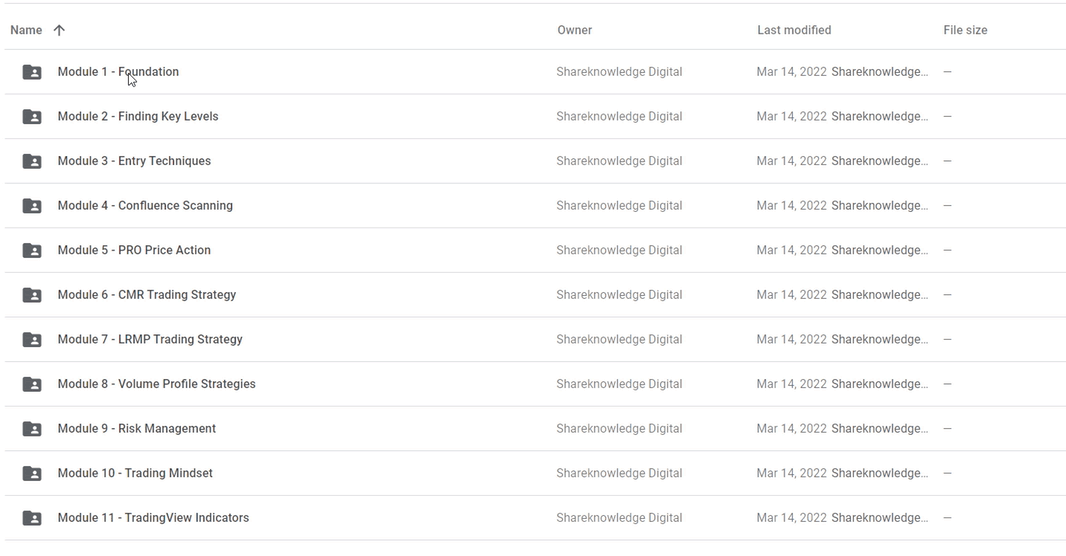Open Module 3 - Entry Techniques folder
This screenshot has width=1066, height=556.
134,161
